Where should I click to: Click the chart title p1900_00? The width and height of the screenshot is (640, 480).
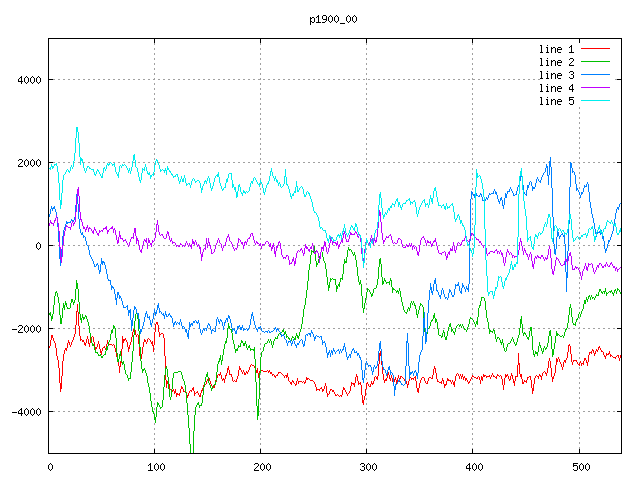(333, 20)
